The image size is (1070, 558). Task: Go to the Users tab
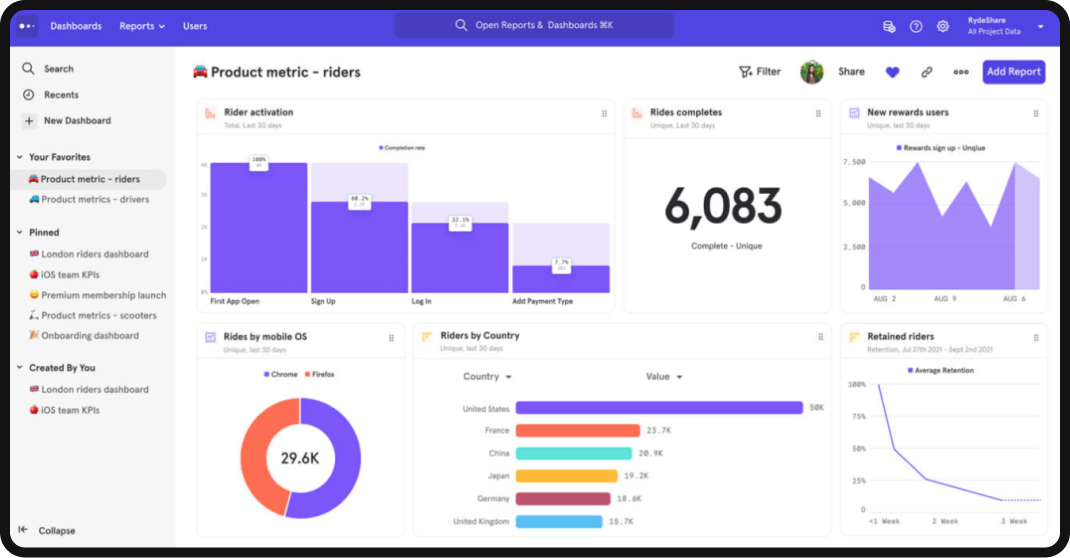point(194,26)
